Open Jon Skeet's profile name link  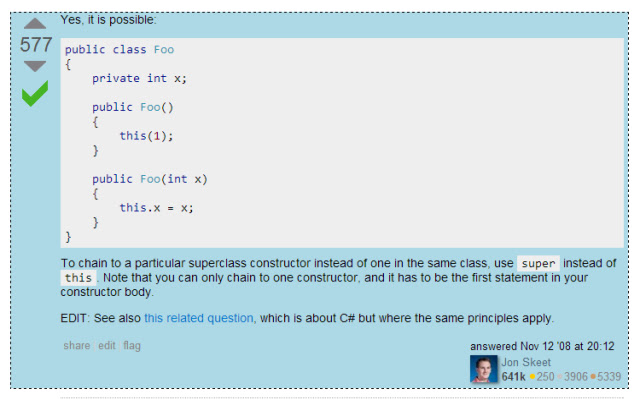point(526,362)
